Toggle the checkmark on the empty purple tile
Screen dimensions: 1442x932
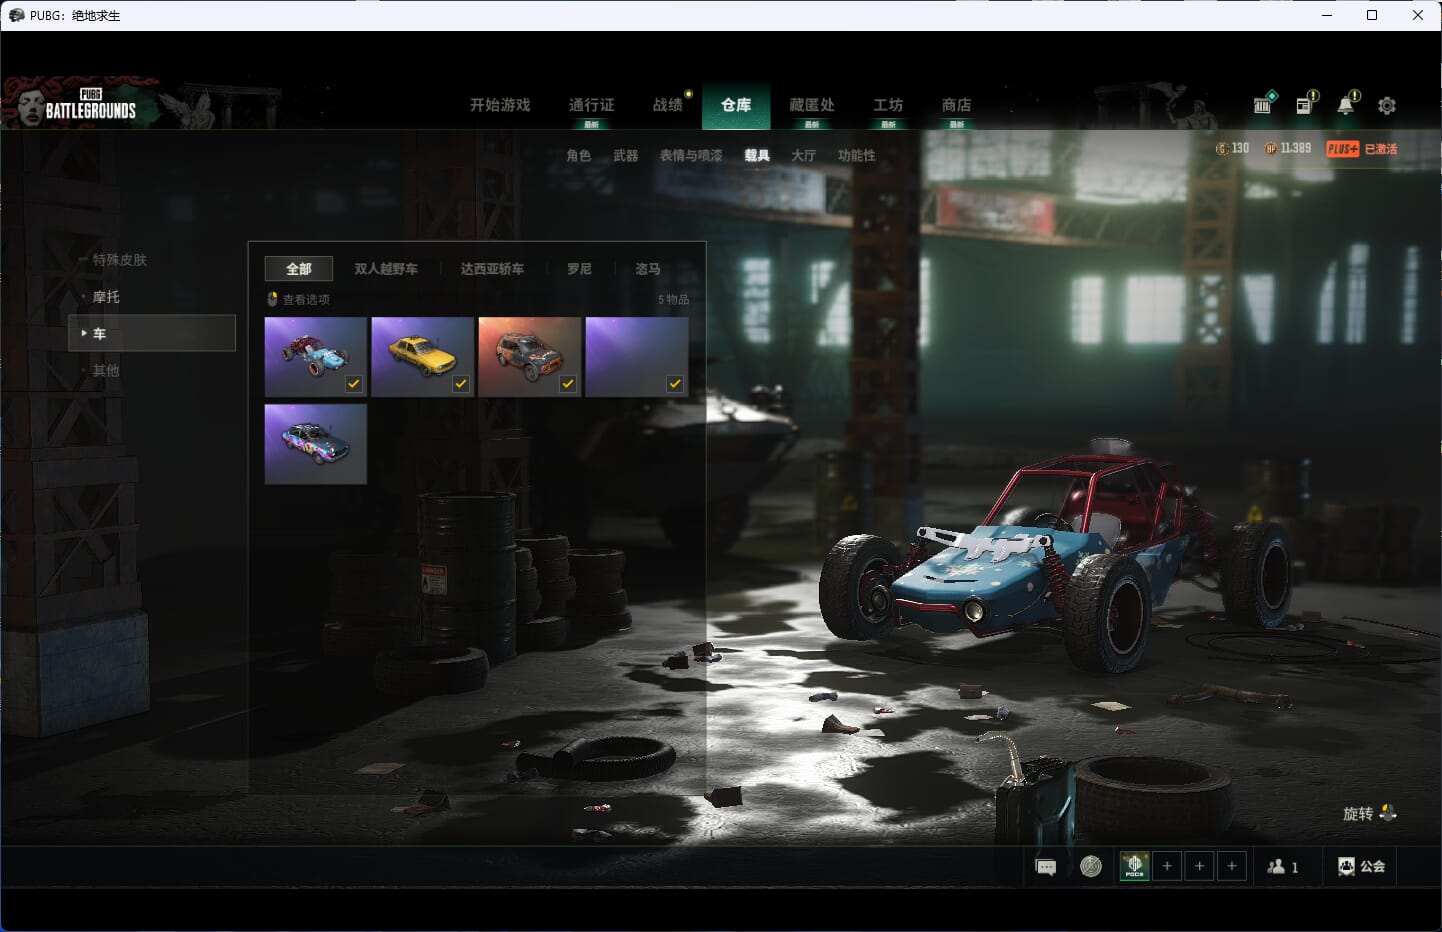675,384
